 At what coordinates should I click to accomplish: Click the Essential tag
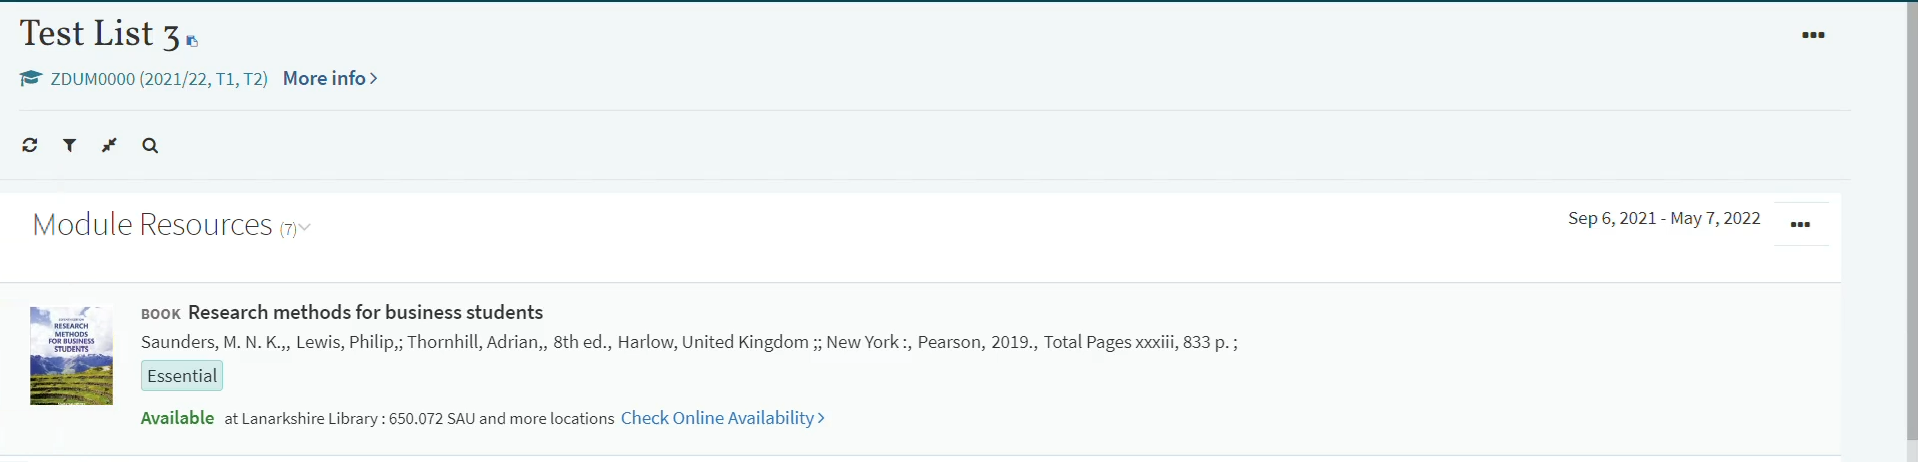coord(182,376)
